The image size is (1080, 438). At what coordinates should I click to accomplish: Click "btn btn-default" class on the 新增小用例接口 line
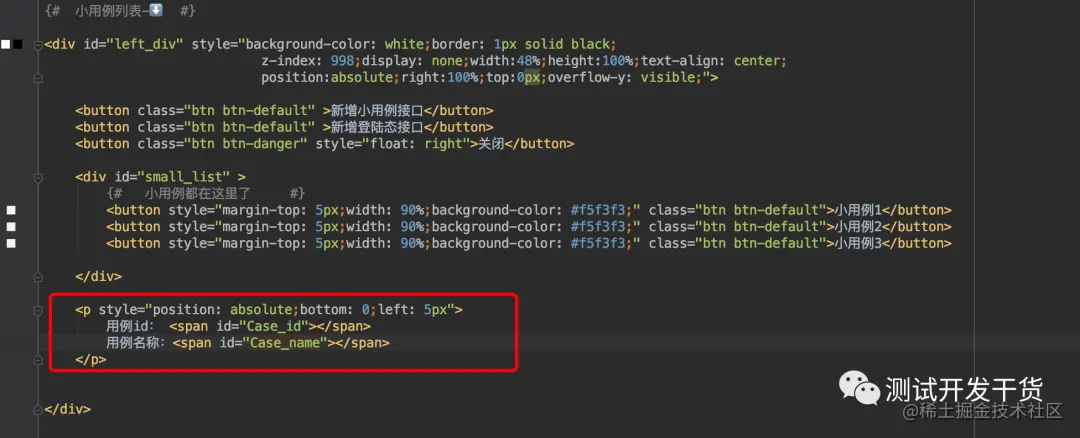[249, 111]
